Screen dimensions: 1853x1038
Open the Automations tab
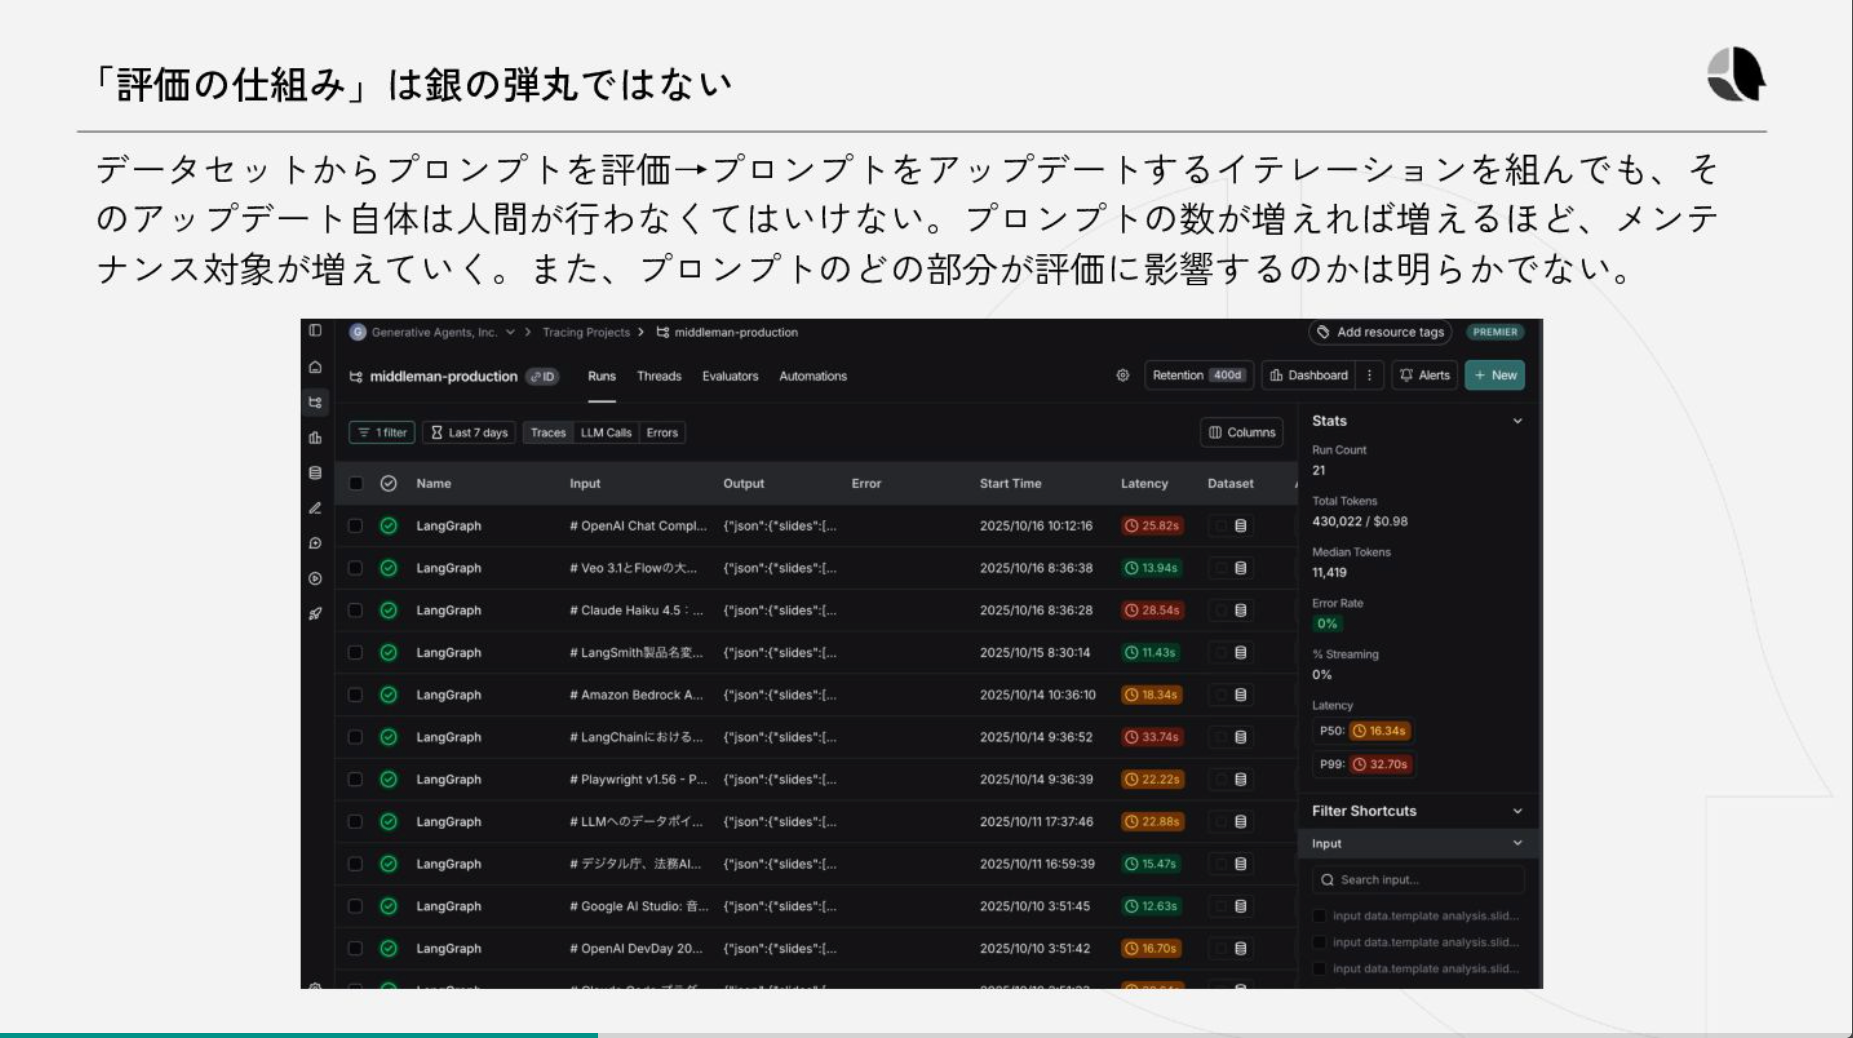point(813,376)
